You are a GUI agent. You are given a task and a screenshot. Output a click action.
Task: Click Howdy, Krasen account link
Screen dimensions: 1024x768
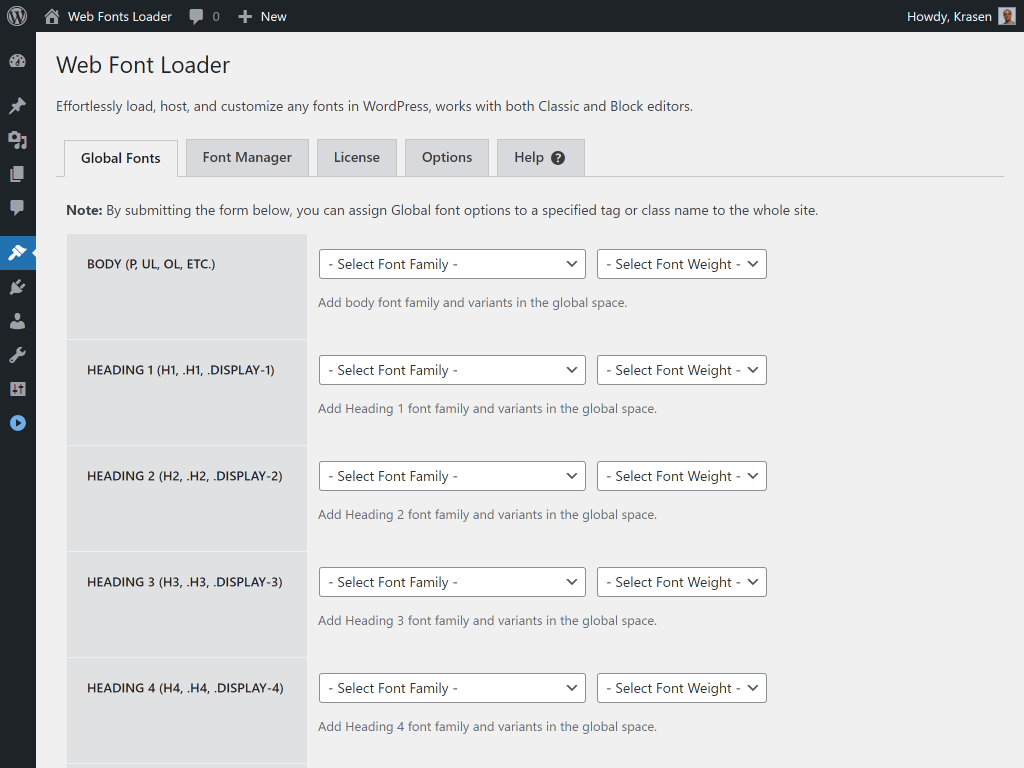(949, 16)
